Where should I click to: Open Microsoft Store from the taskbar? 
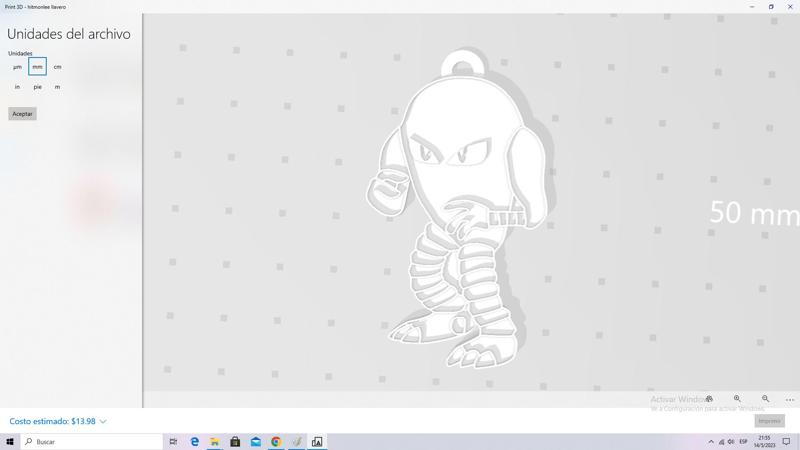click(x=235, y=442)
